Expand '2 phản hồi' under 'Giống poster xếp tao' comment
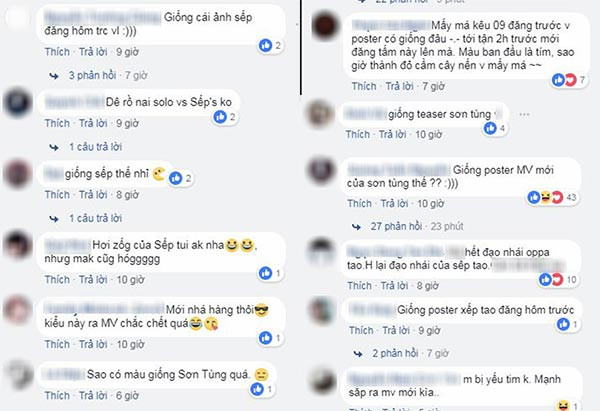This screenshot has width=600, height=411. pos(395,353)
